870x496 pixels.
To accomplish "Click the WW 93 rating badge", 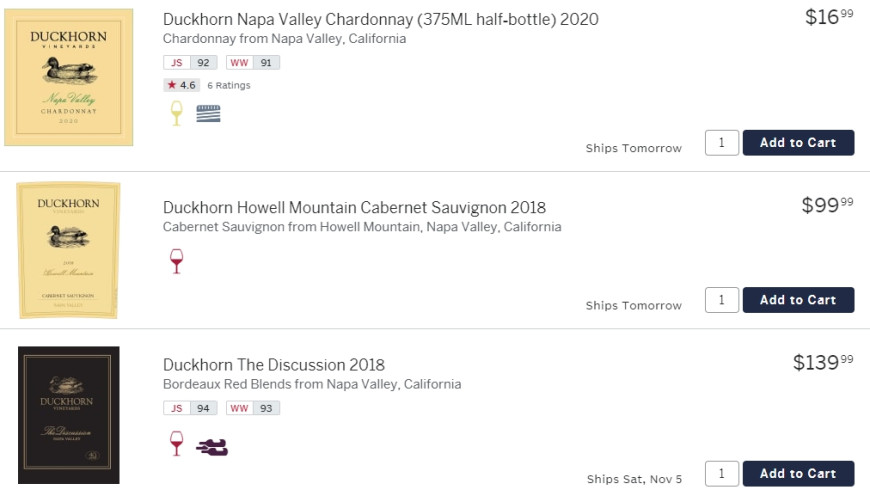I will (253, 408).
